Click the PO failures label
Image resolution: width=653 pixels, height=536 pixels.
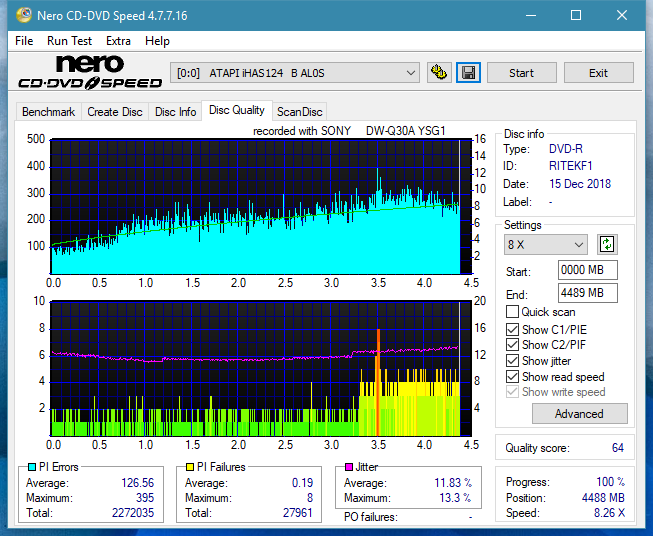371,517
